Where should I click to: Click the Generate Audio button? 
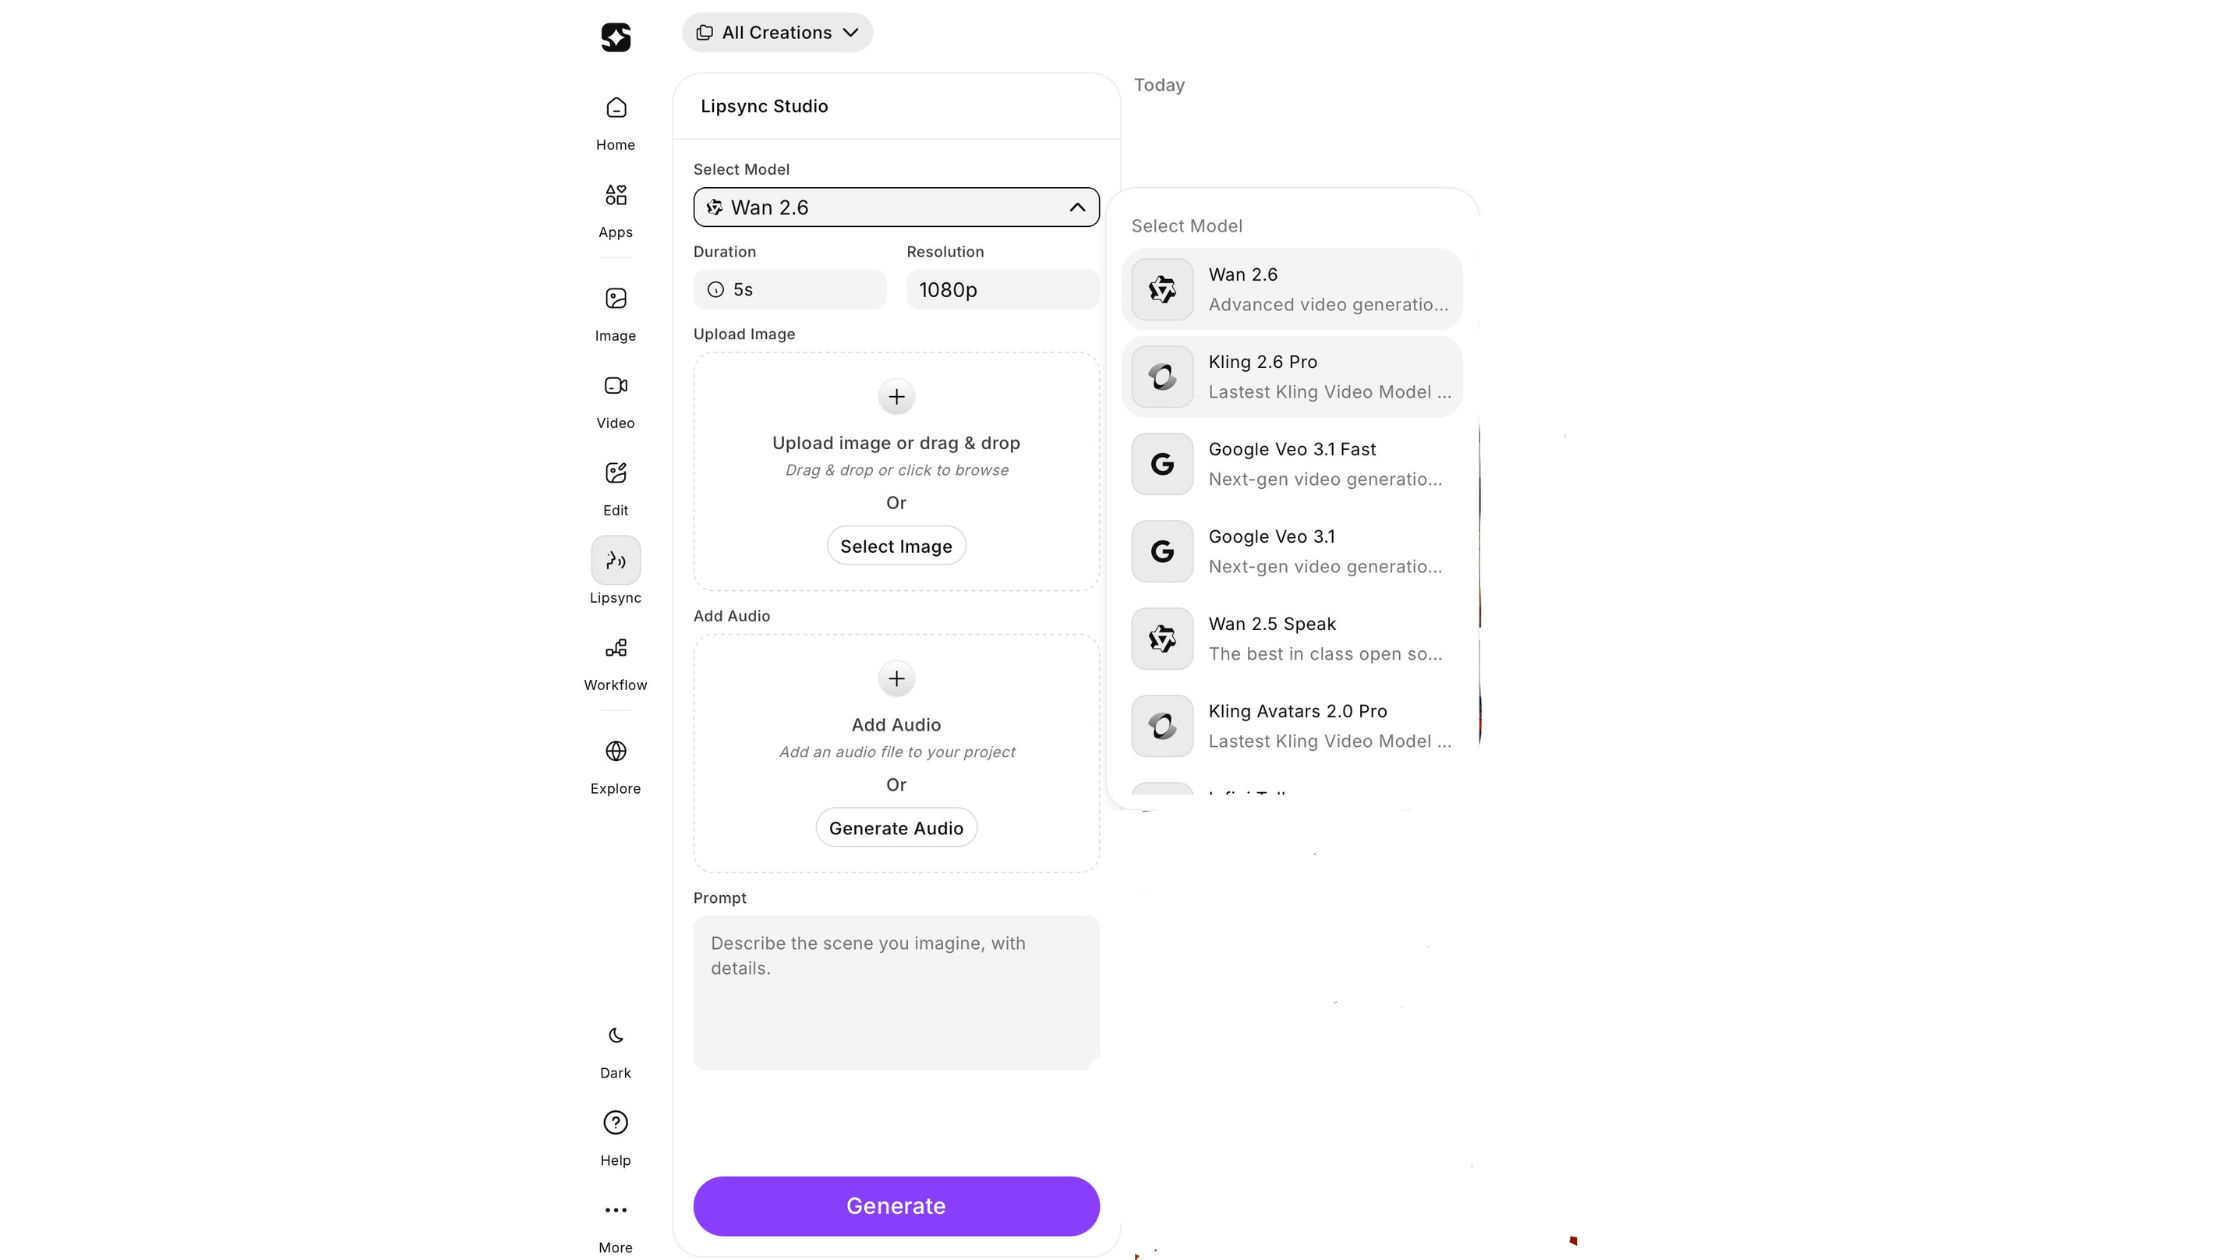point(896,828)
